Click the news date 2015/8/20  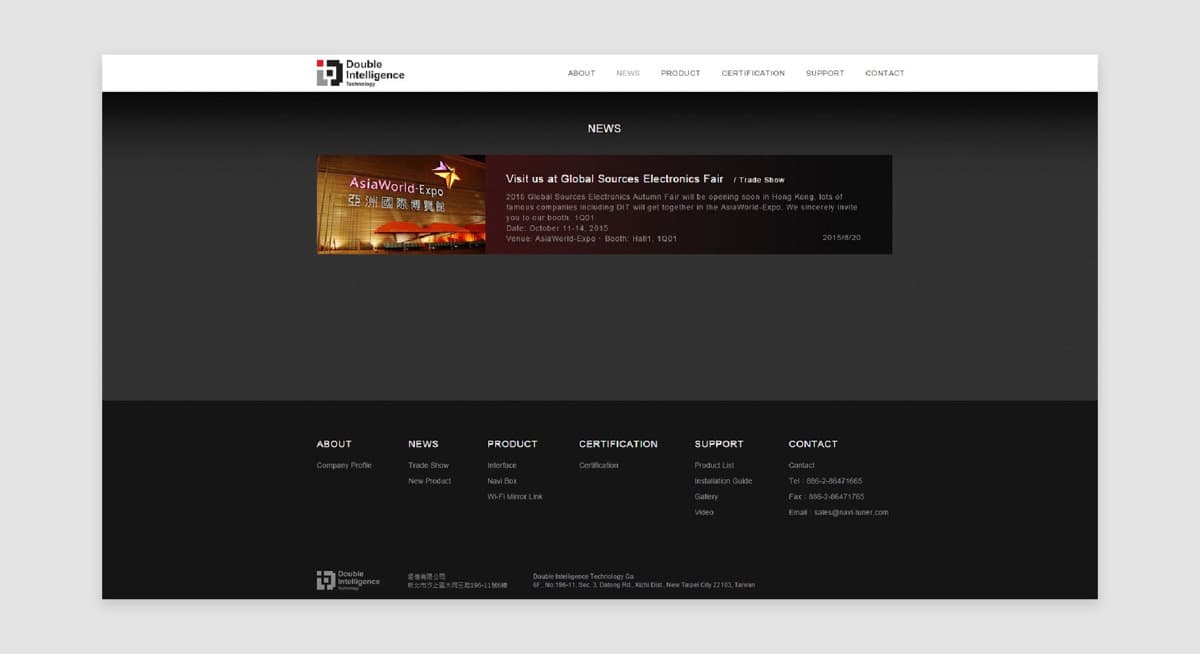(x=842, y=238)
